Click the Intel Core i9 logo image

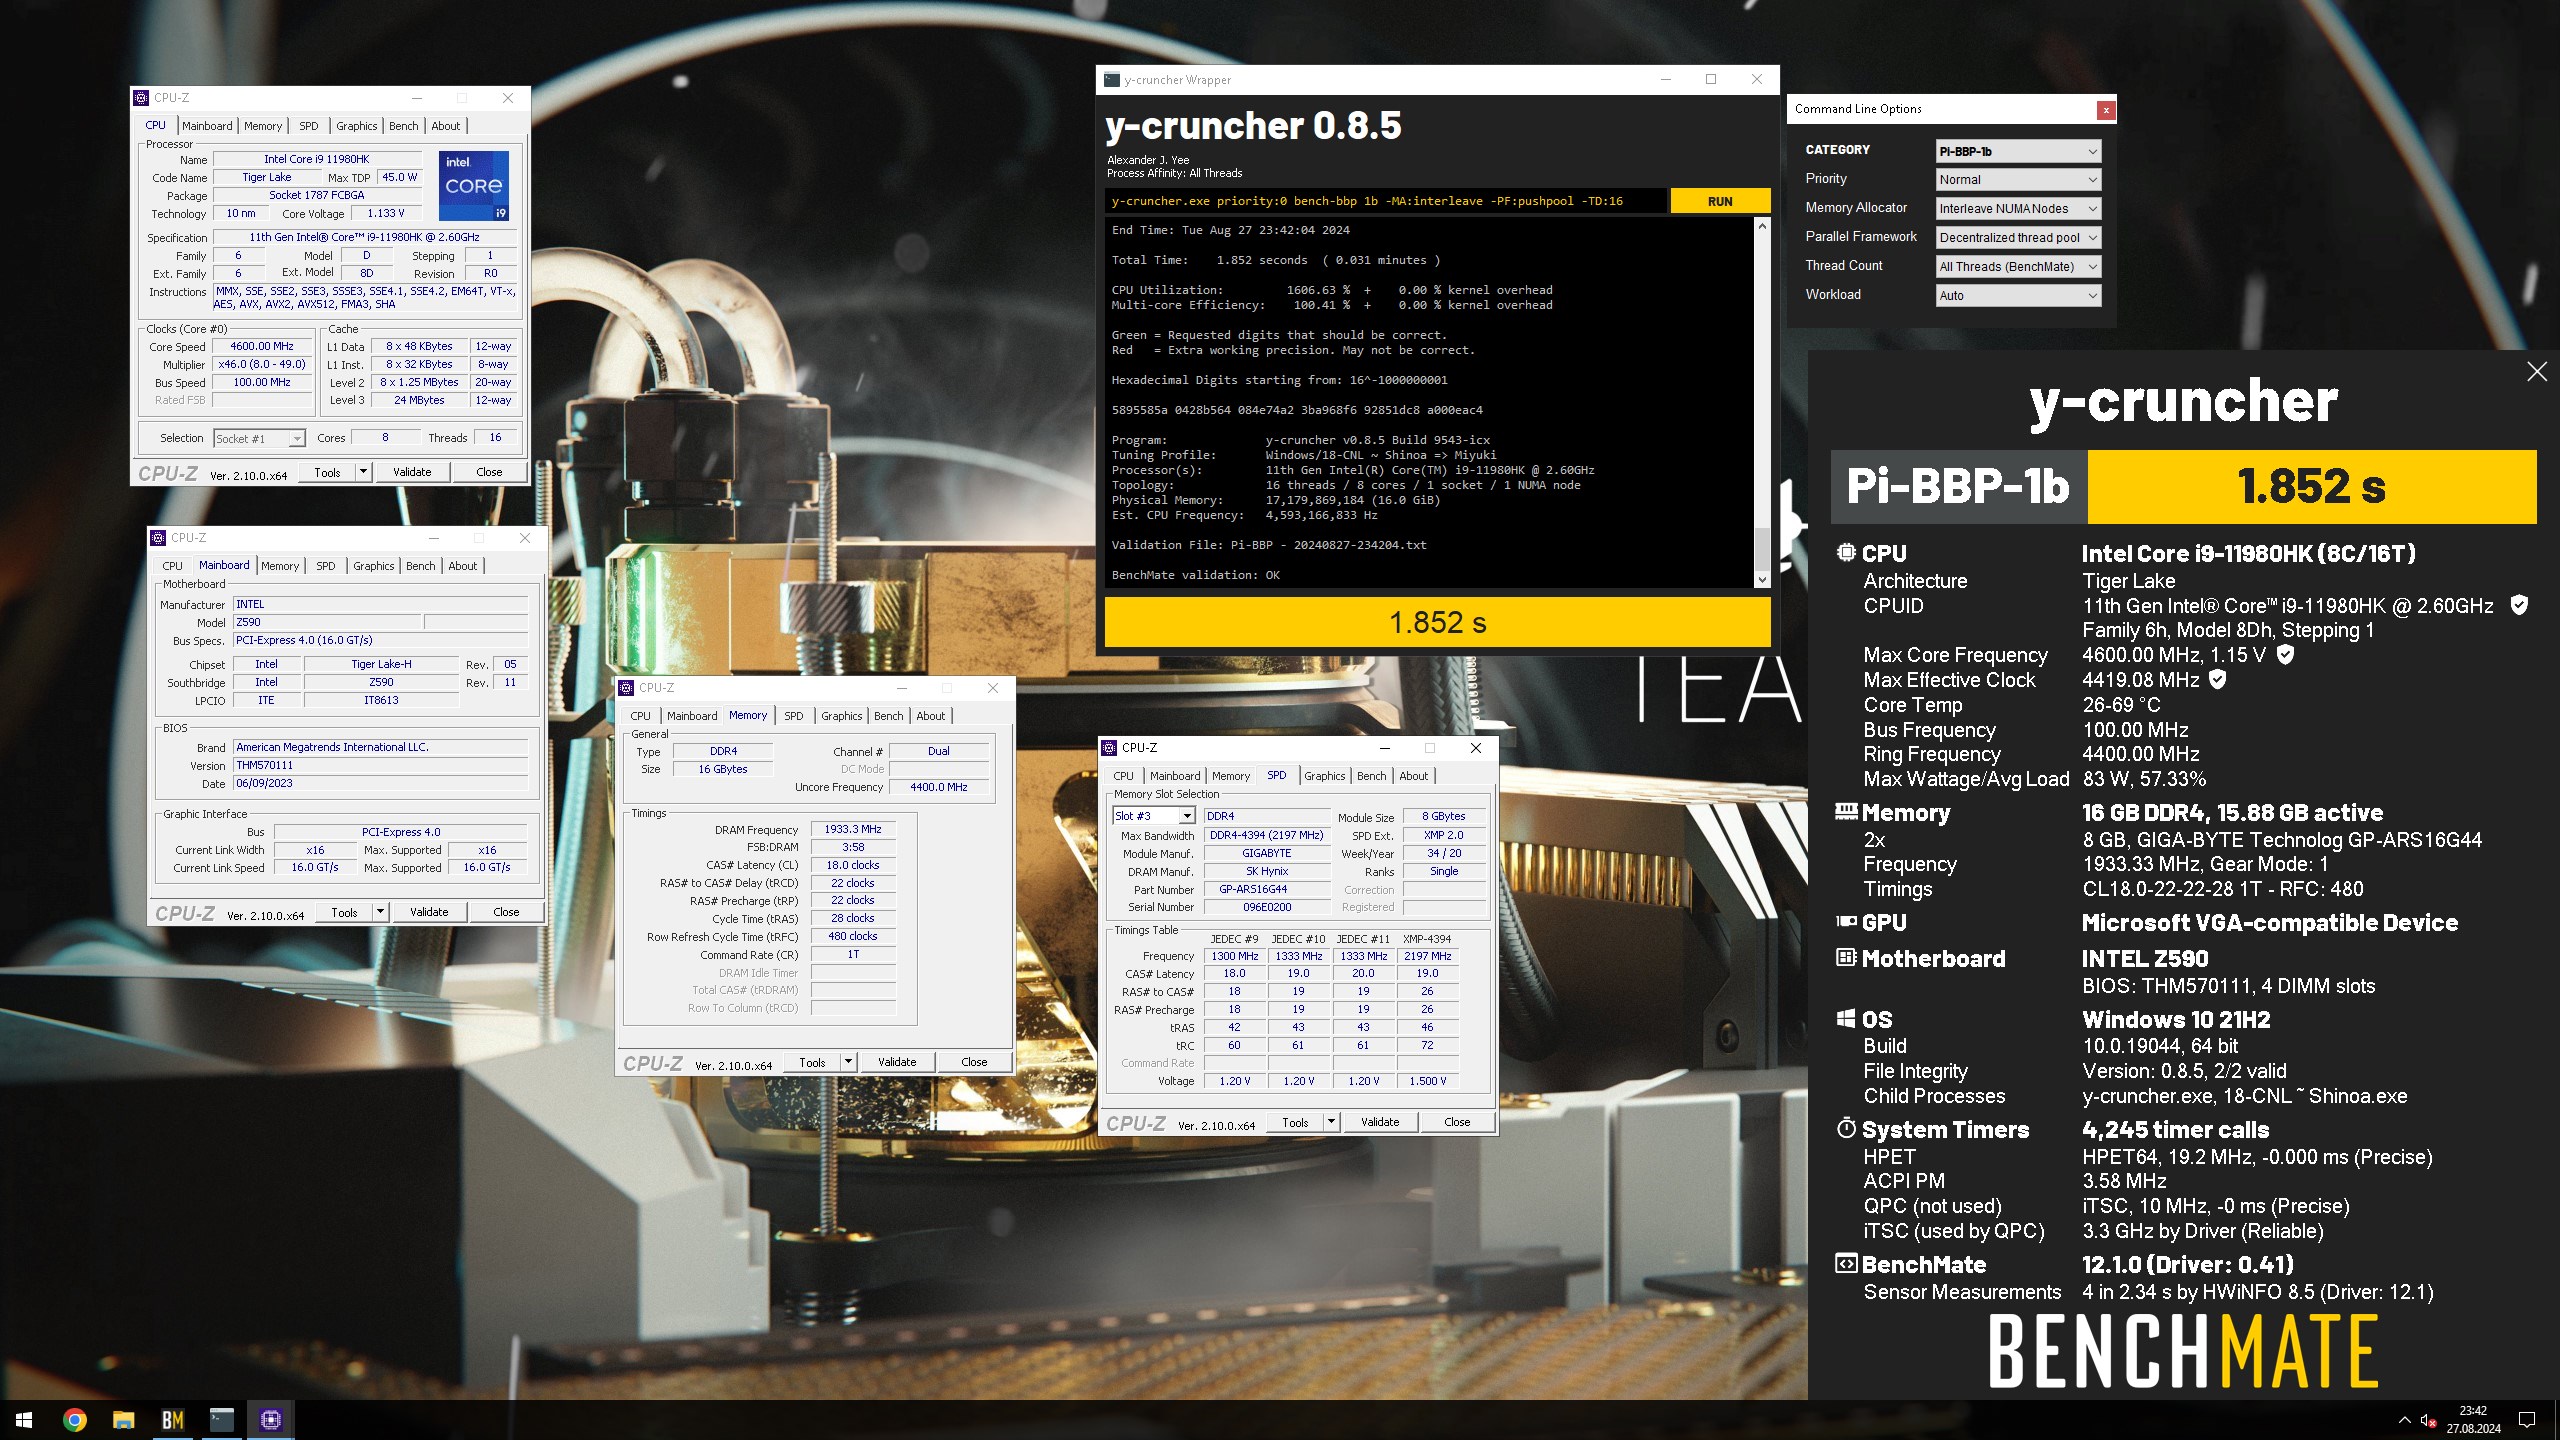(476, 185)
